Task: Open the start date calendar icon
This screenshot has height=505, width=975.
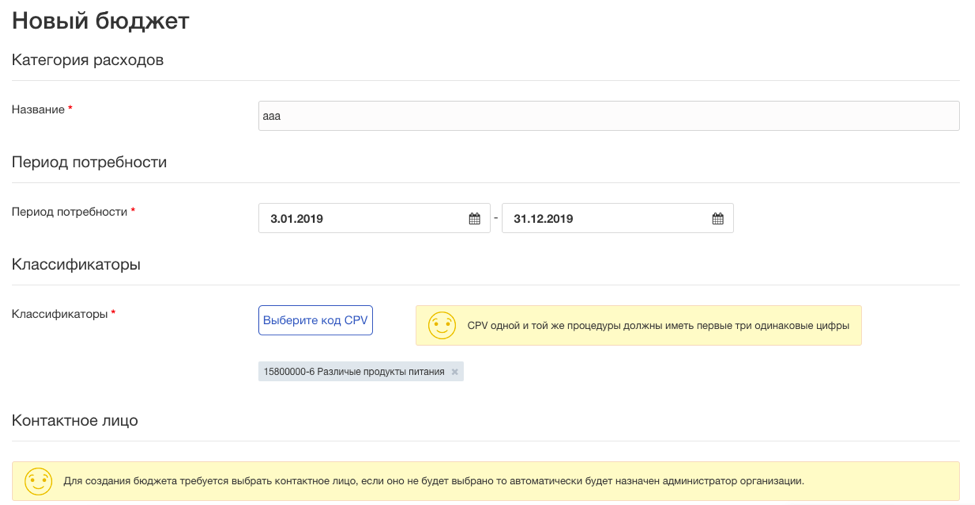Action: [474, 218]
